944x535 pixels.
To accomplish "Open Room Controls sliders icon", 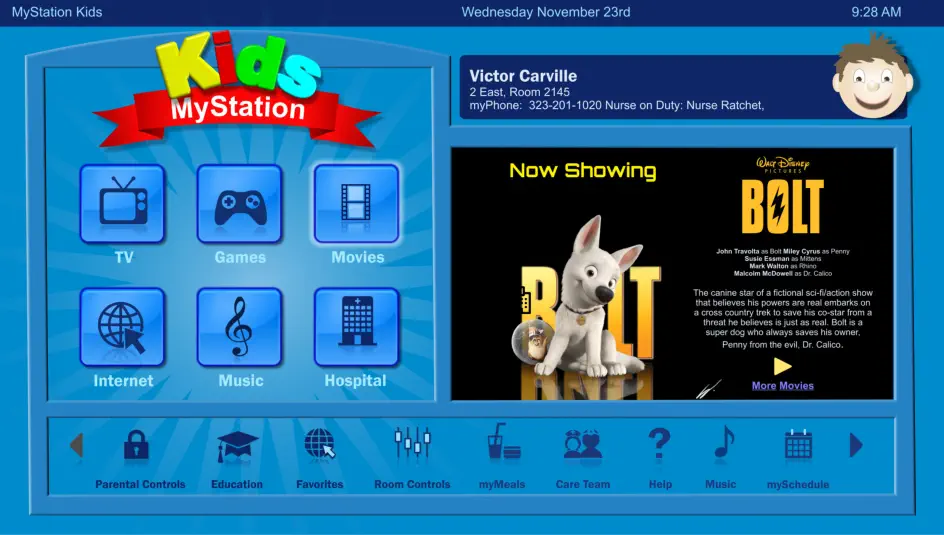I will (412, 445).
